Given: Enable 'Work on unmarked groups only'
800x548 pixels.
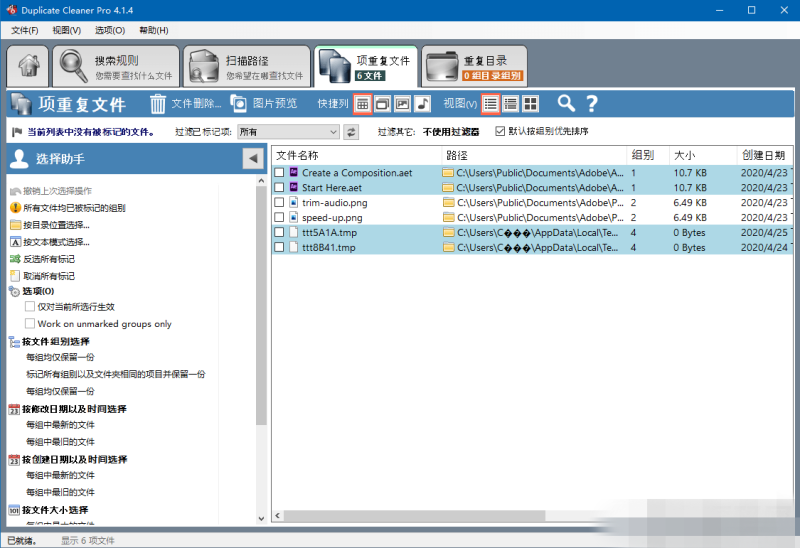Looking at the screenshot, I should click(30, 324).
